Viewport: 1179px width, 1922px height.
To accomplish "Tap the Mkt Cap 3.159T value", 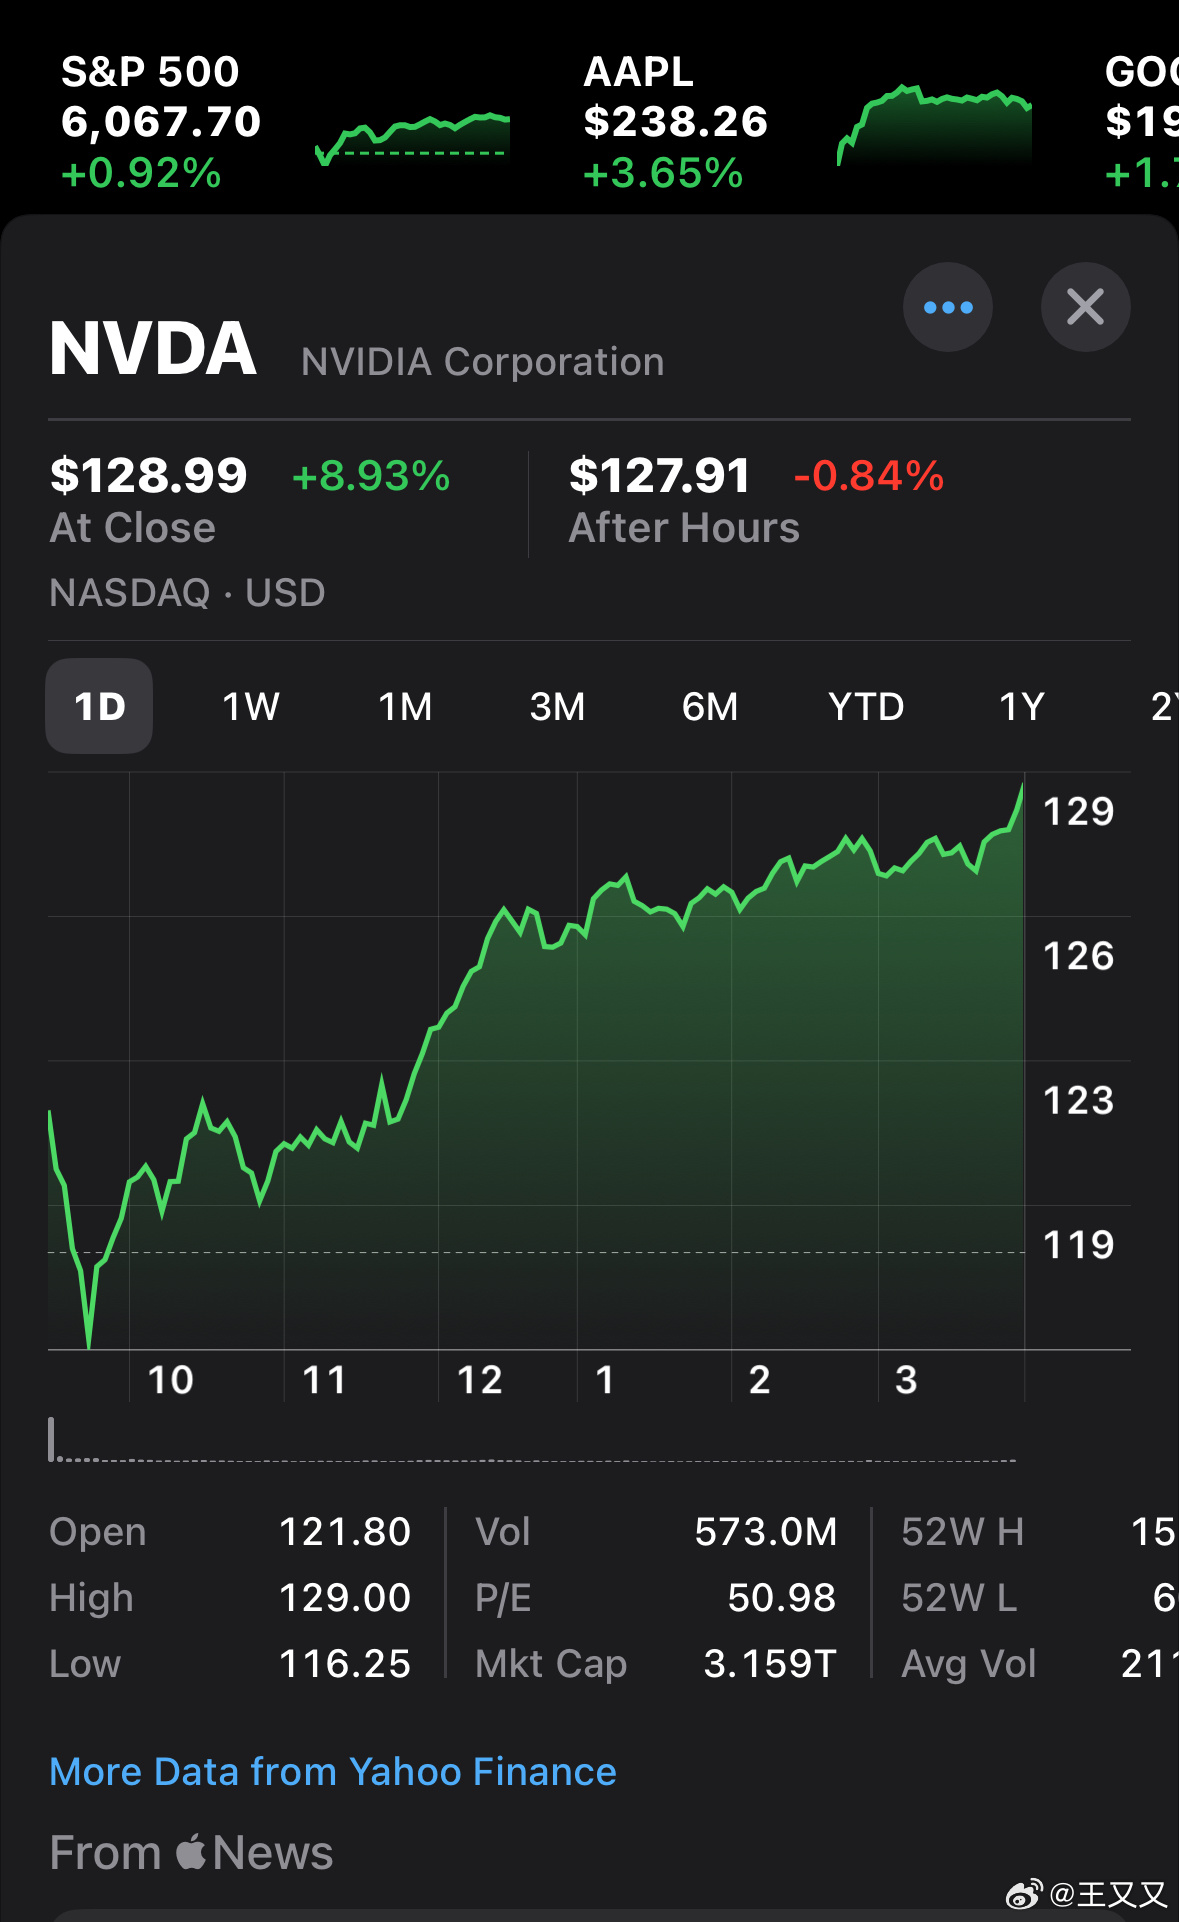I will pyautogui.click(x=769, y=1663).
